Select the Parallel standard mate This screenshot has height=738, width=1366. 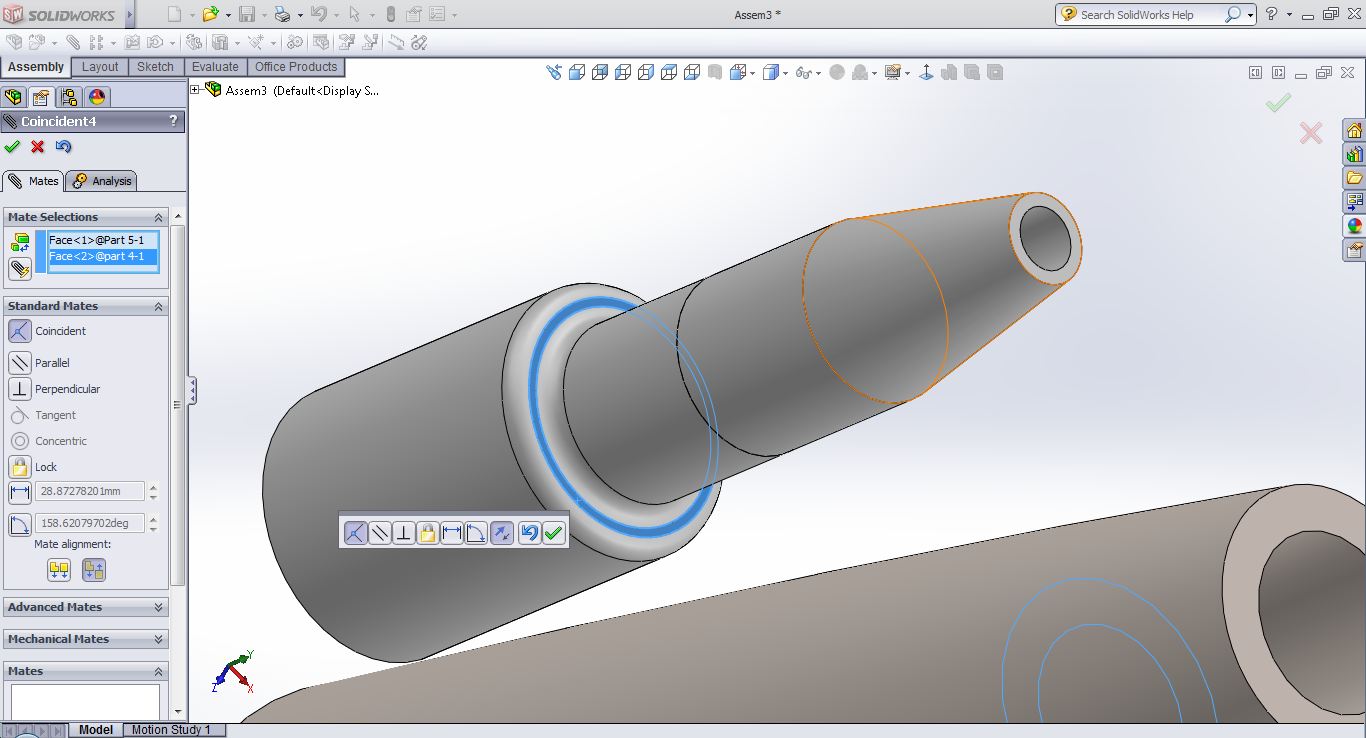pyautogui.click(x=20, y=363)
